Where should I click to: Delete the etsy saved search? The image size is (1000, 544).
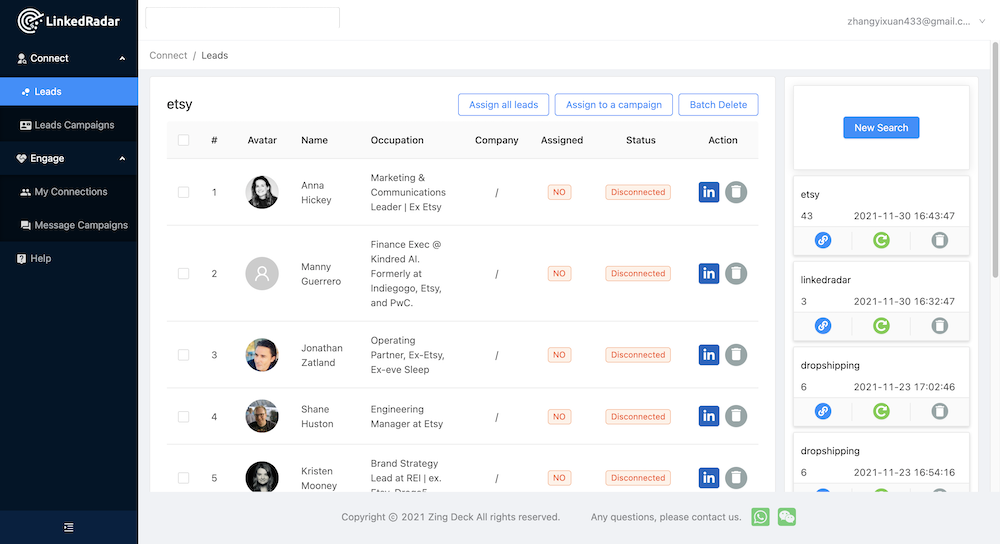click(939, 240)
